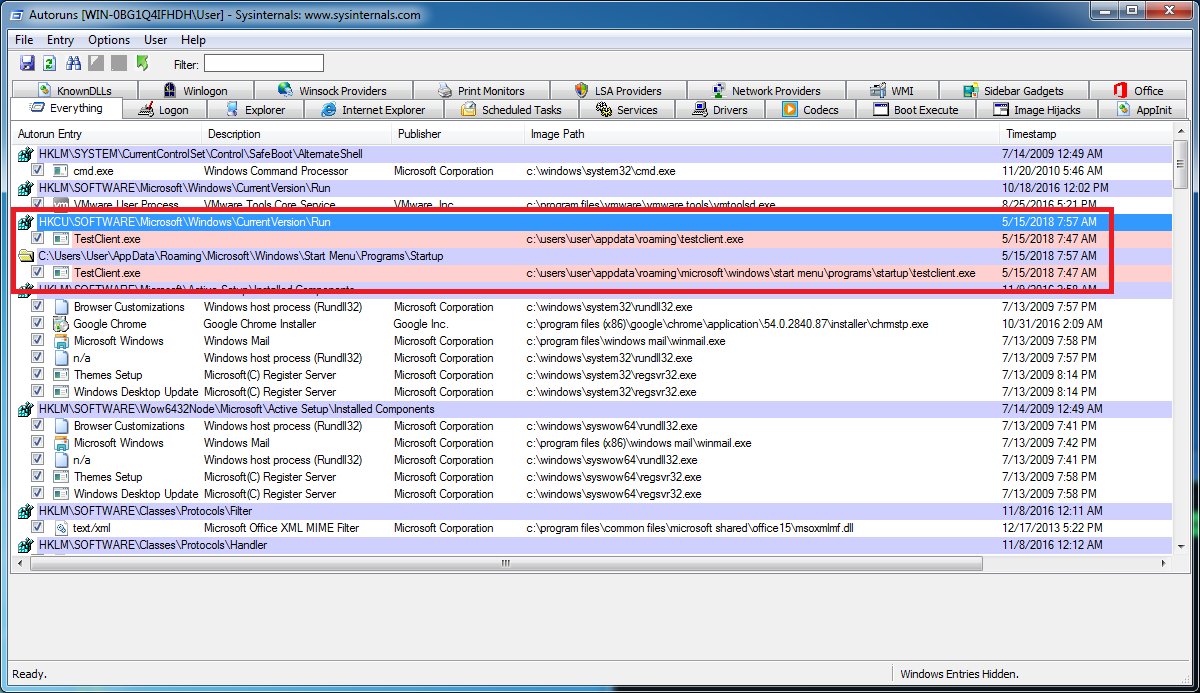The image size is (1200, 693).
Task: Click registry icon of HKLM SafeBoot AlternateShell row
Action: point(27,154)
